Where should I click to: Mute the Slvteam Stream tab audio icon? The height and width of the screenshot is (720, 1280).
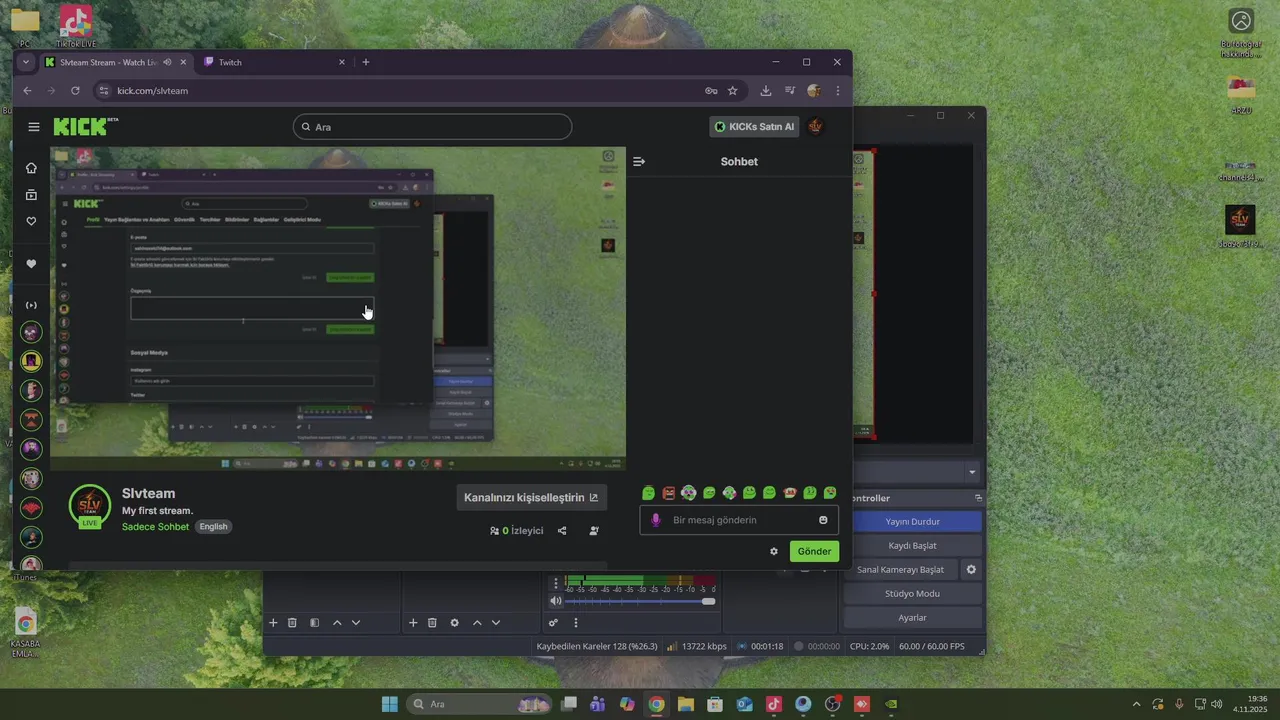coord(167,62)
